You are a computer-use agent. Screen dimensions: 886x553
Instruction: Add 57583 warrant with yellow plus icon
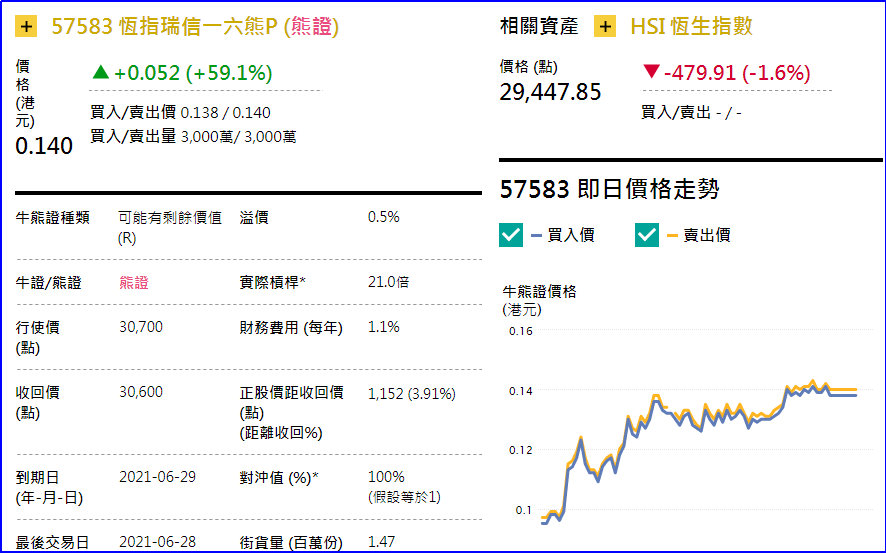26,27
